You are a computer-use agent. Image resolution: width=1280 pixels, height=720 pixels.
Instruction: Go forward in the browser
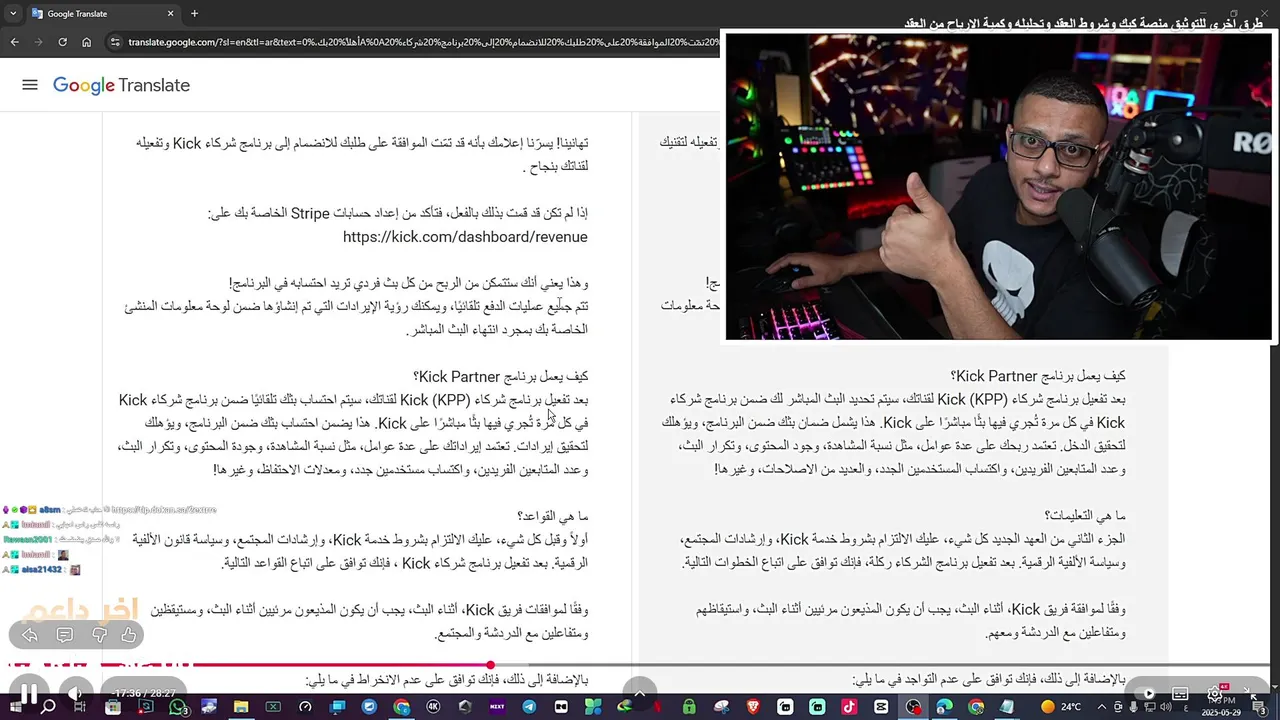[x=38, y=42]
